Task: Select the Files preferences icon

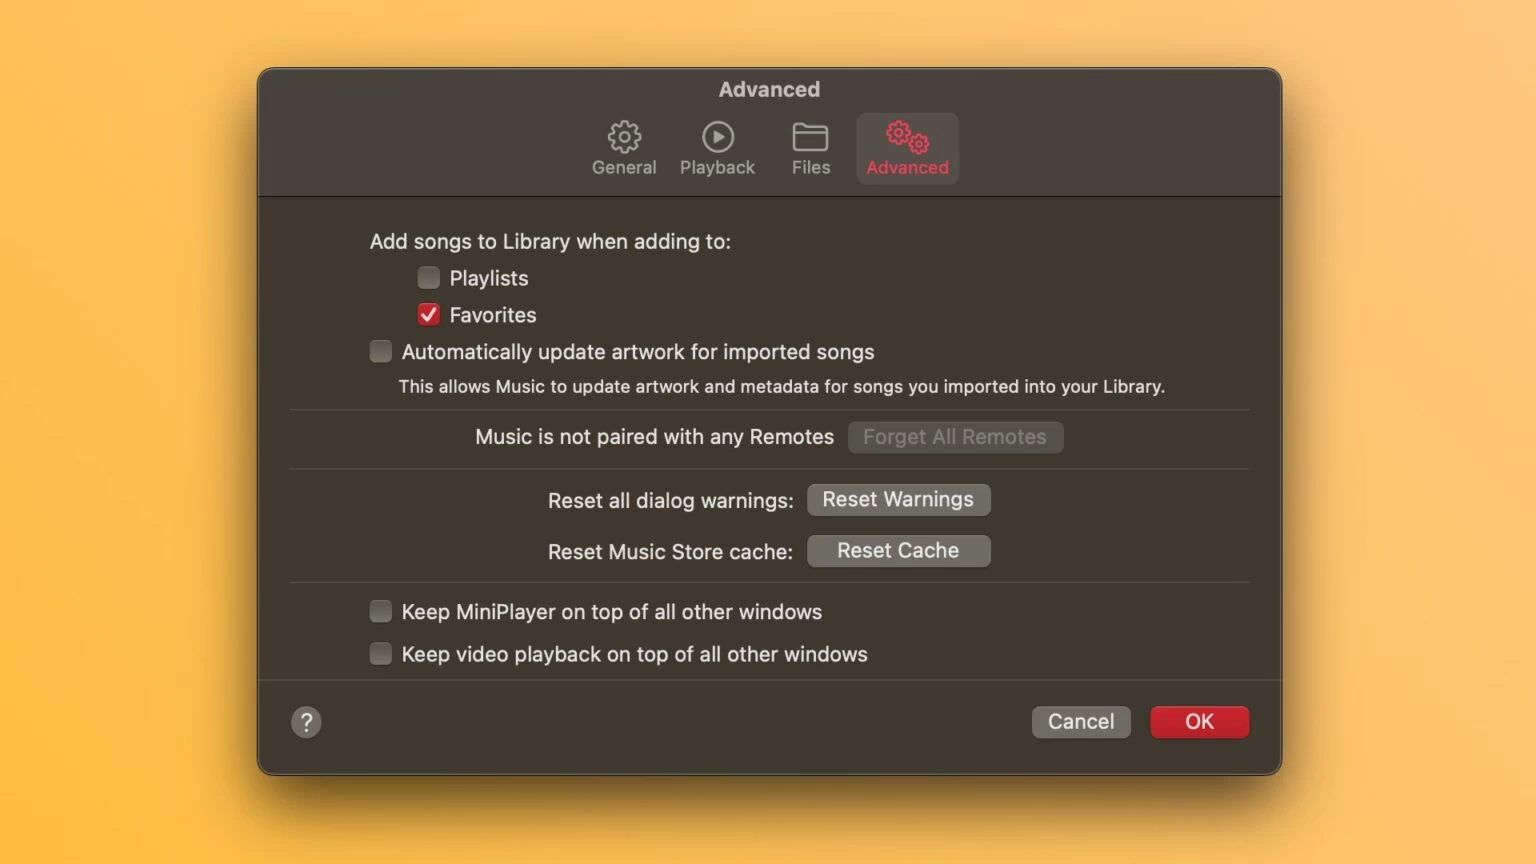Action: coord(810,146)
